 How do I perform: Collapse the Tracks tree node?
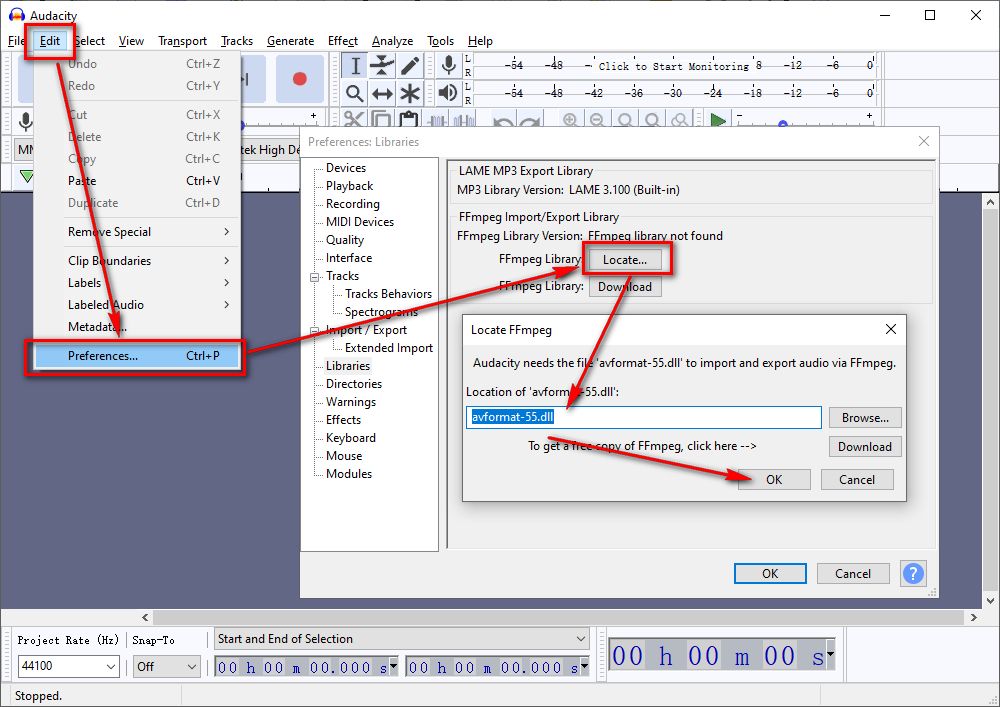click(314, 277)
